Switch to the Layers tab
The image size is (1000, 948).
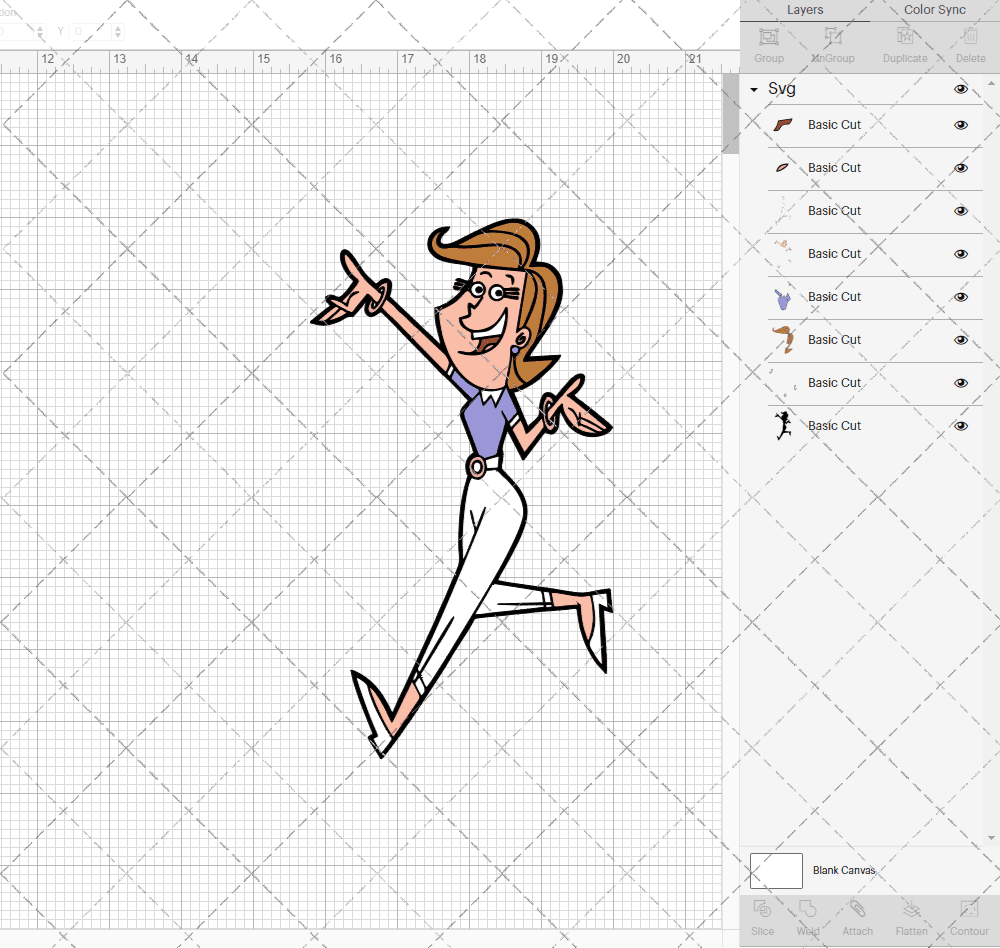pos(805,10)
